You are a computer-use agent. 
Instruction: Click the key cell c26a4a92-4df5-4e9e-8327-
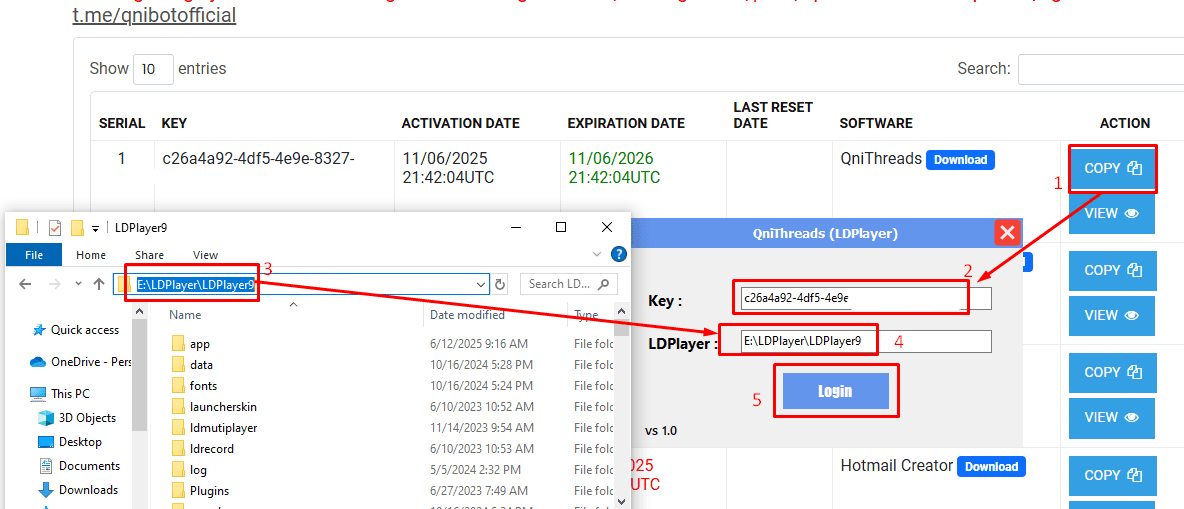(x=258, y=159)
